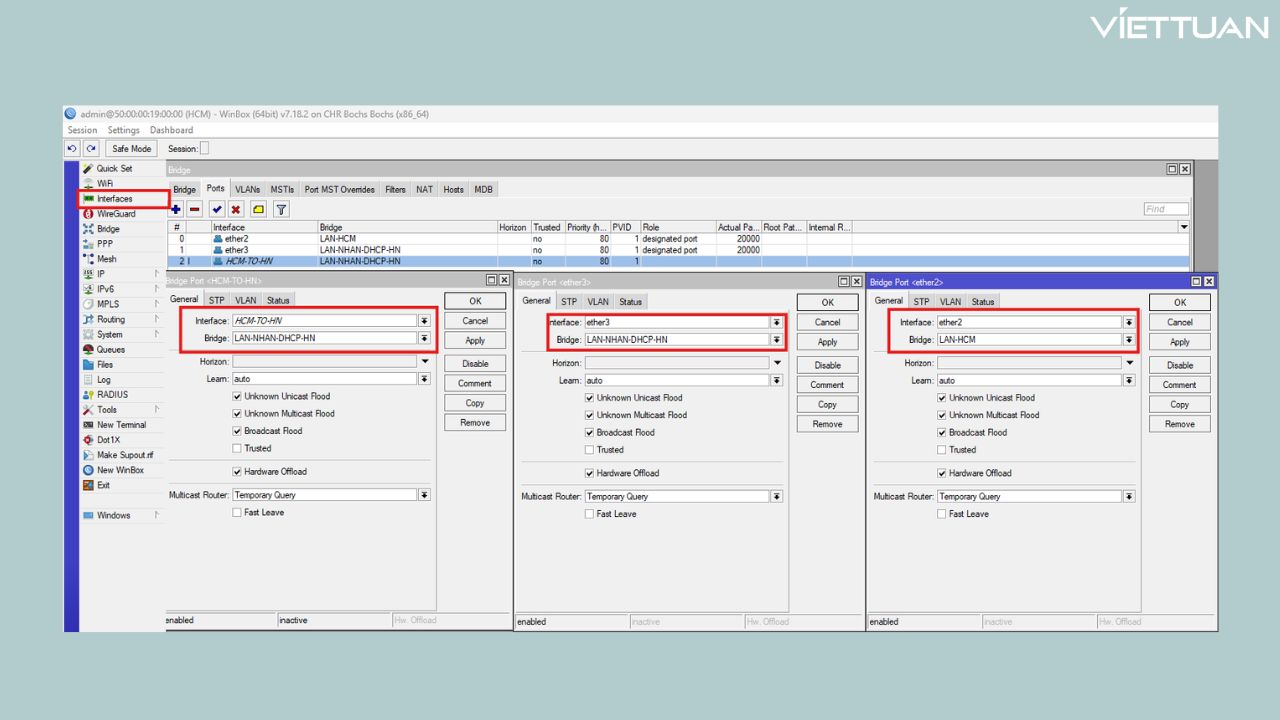Open Multicast Router dropdown in ether2 dialog

click(x=1128, y=497)
